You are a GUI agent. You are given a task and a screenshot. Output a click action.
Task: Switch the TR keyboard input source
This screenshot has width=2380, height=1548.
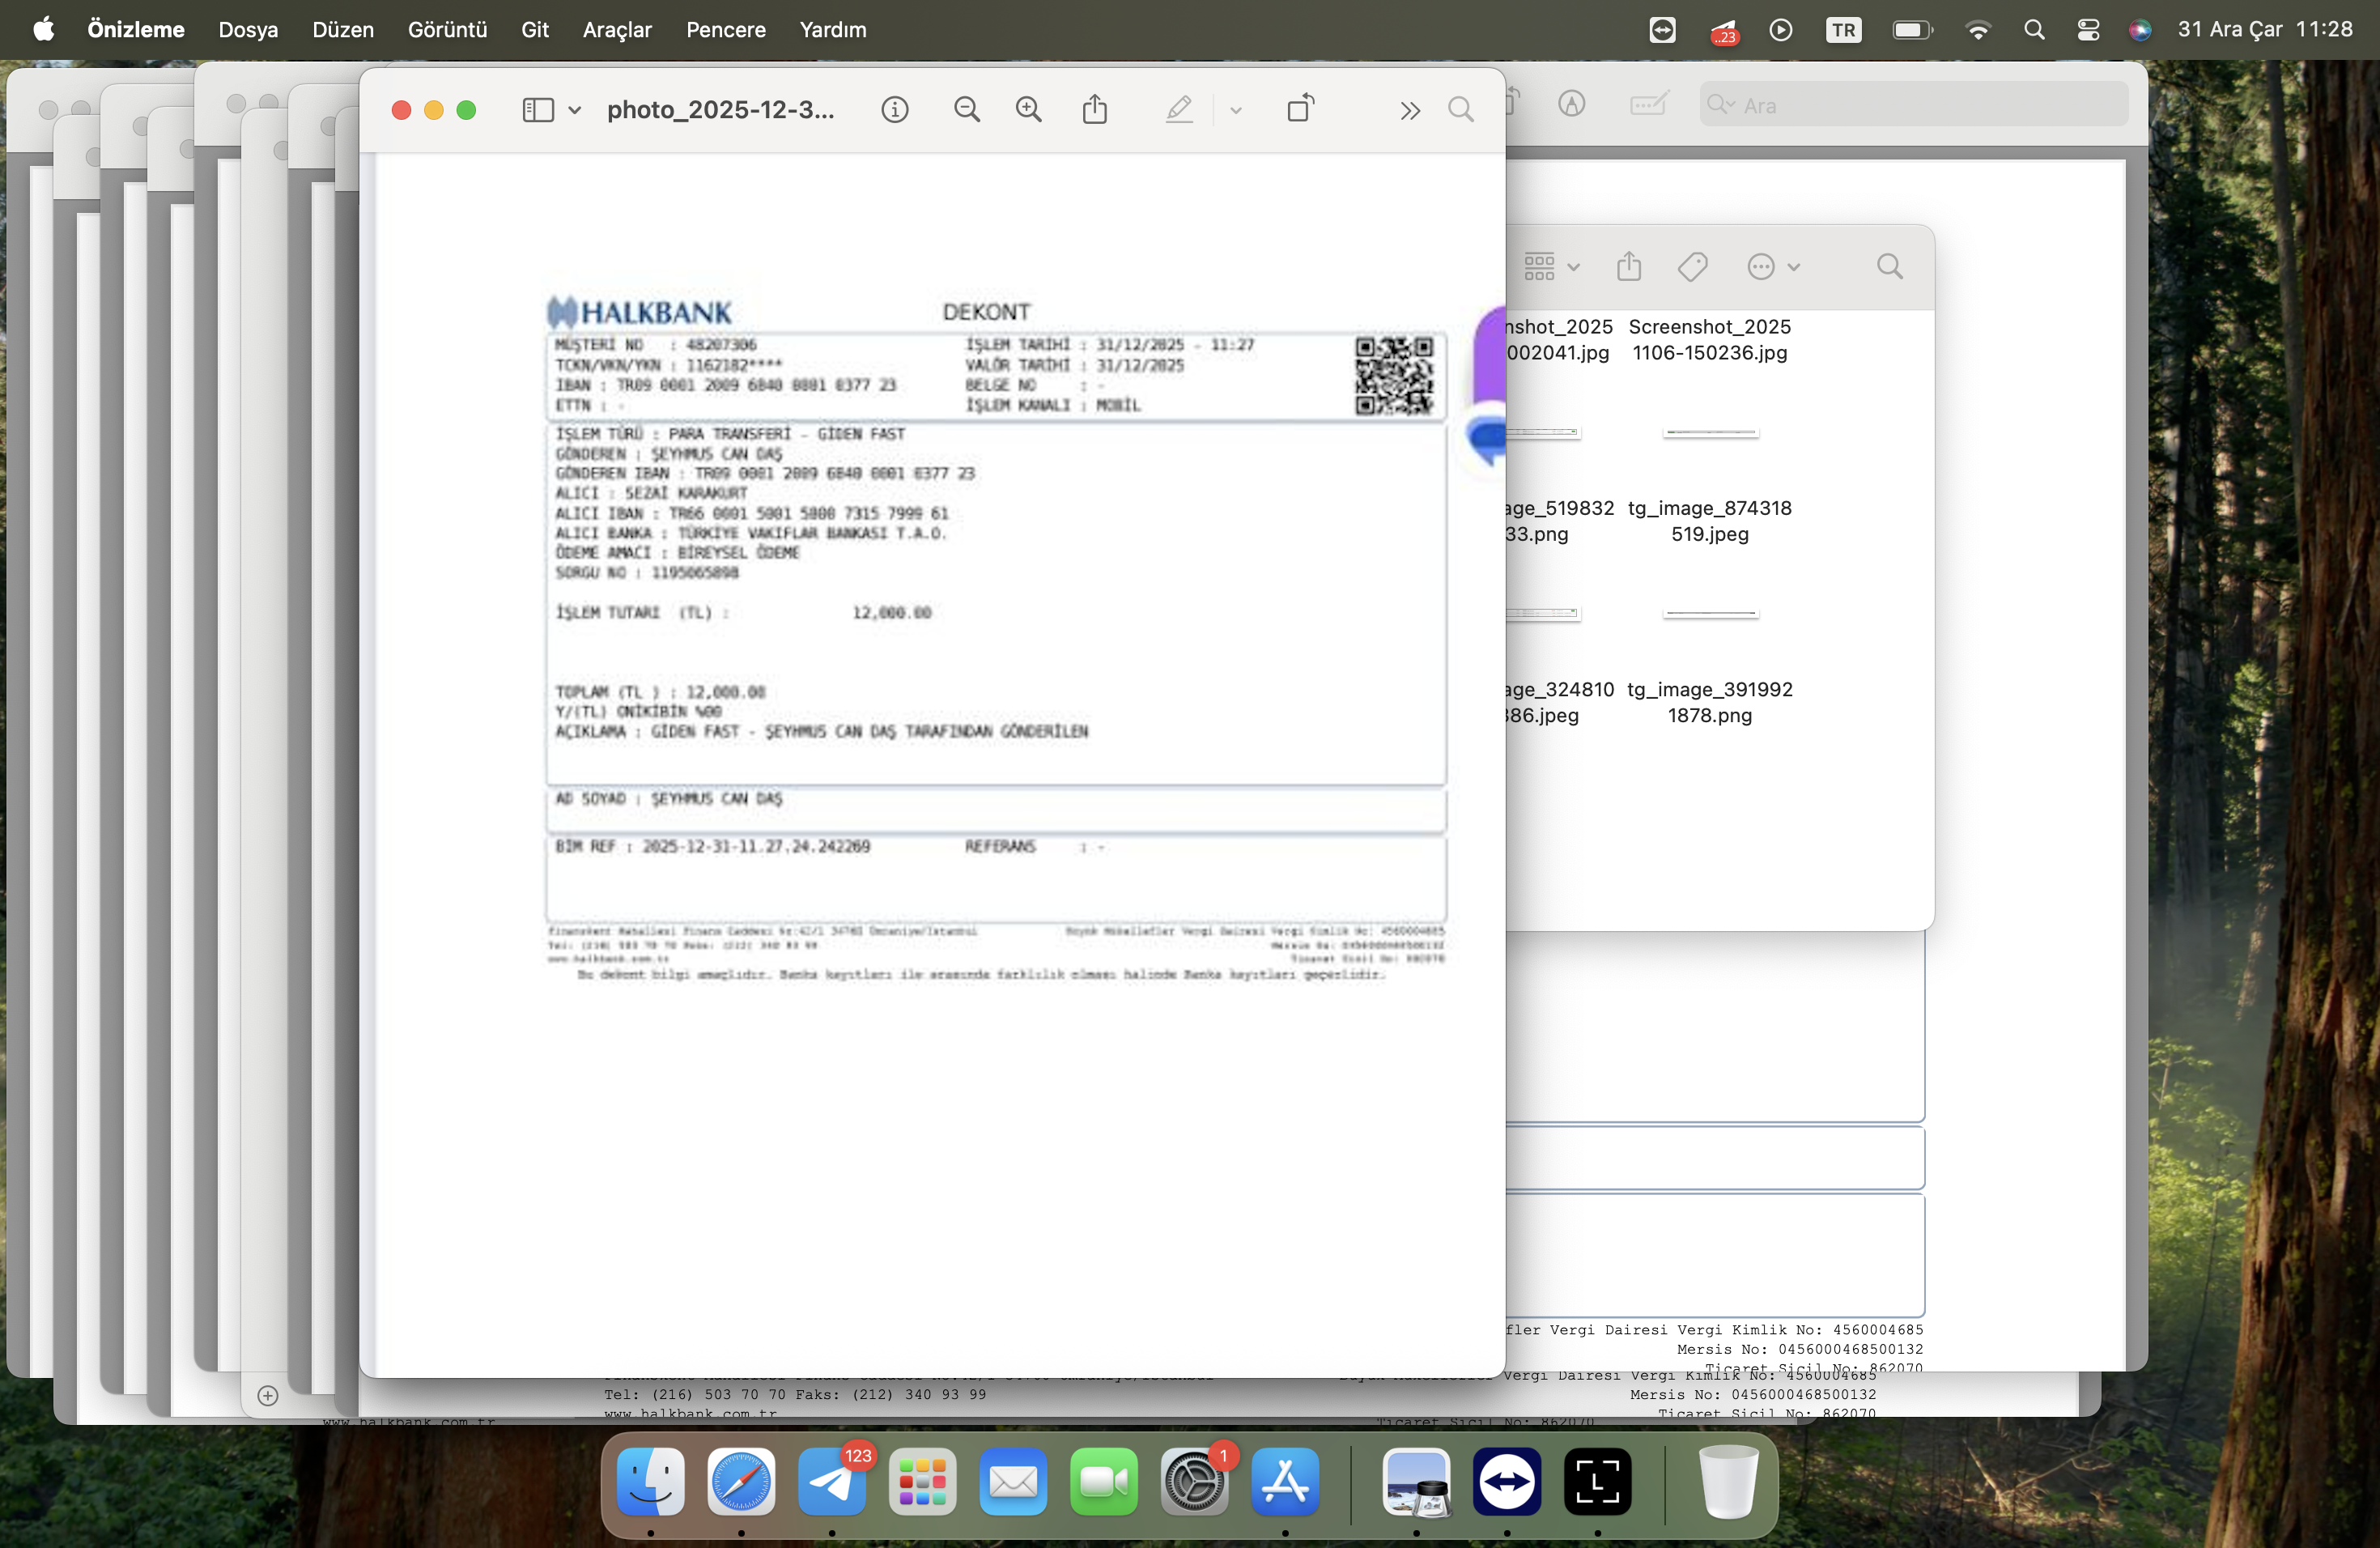1844,30
